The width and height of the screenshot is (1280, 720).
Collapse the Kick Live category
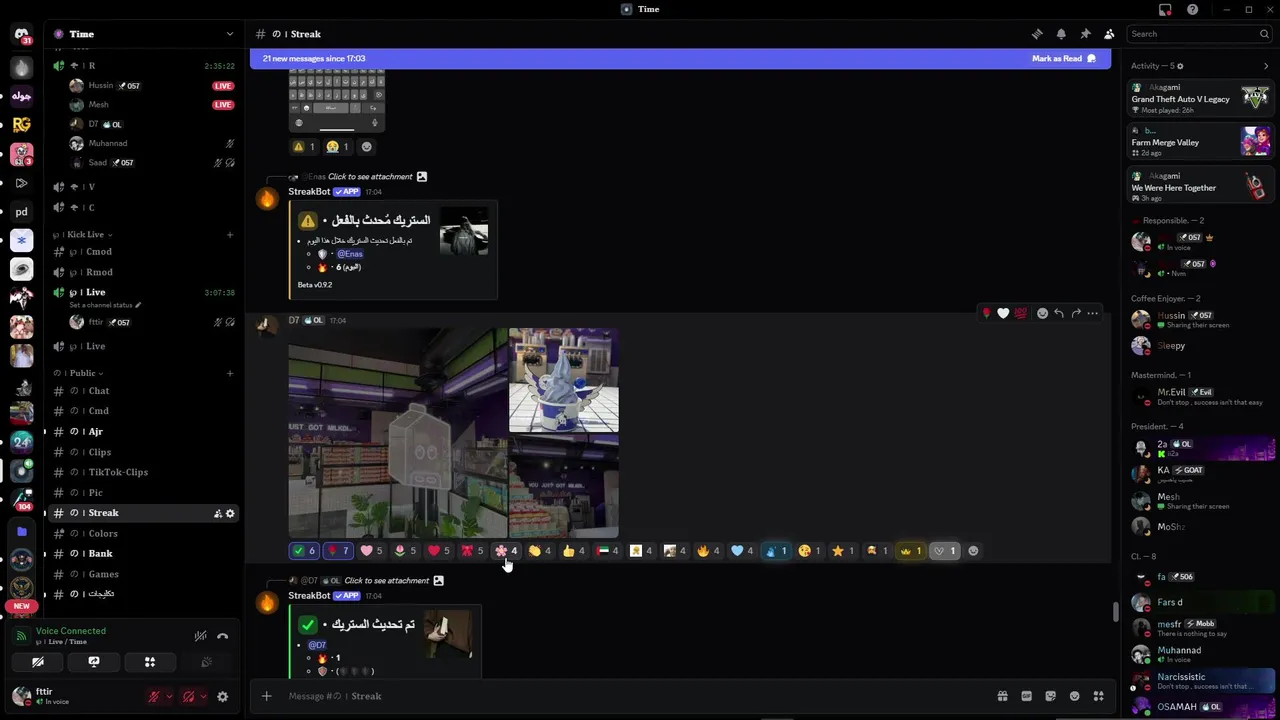click(x=82, y=234)
